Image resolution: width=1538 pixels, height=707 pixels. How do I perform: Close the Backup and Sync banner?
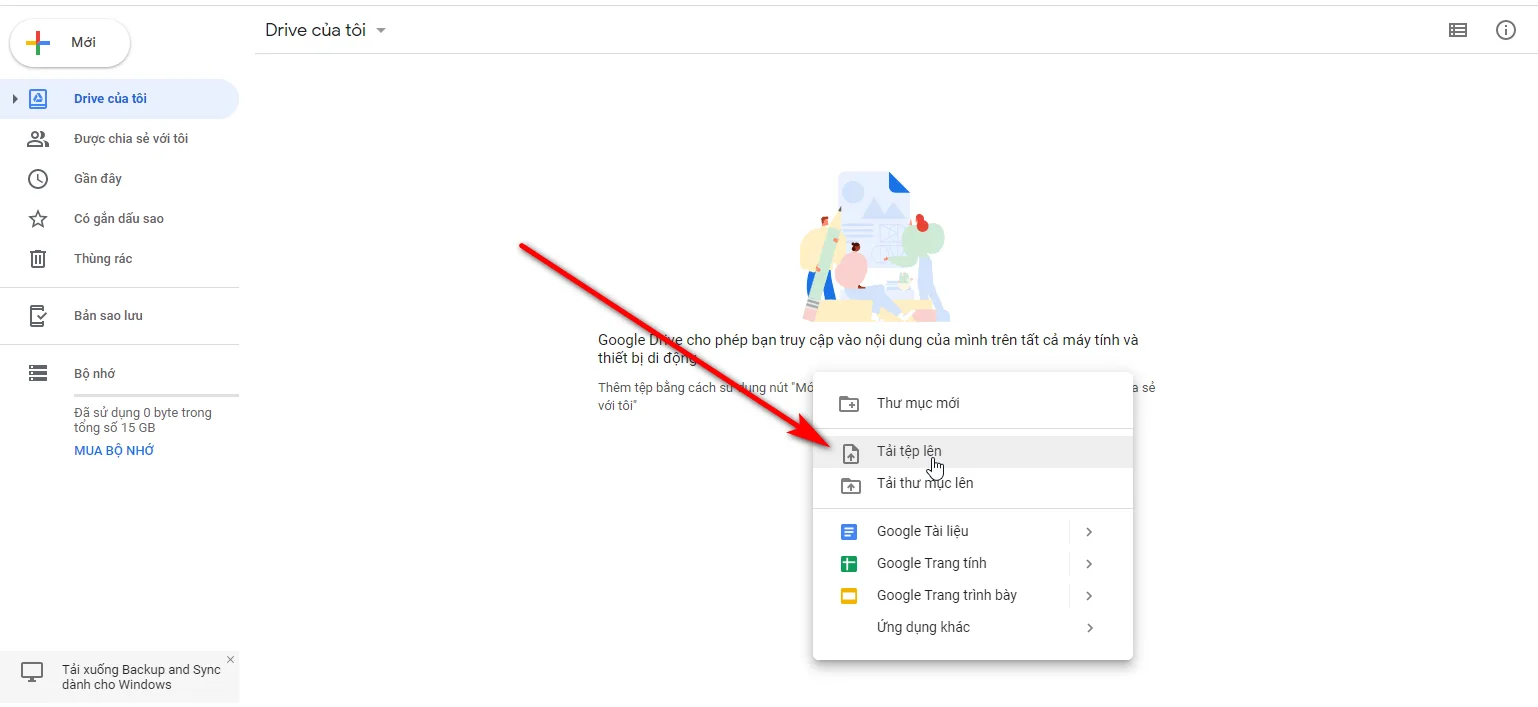230,659
